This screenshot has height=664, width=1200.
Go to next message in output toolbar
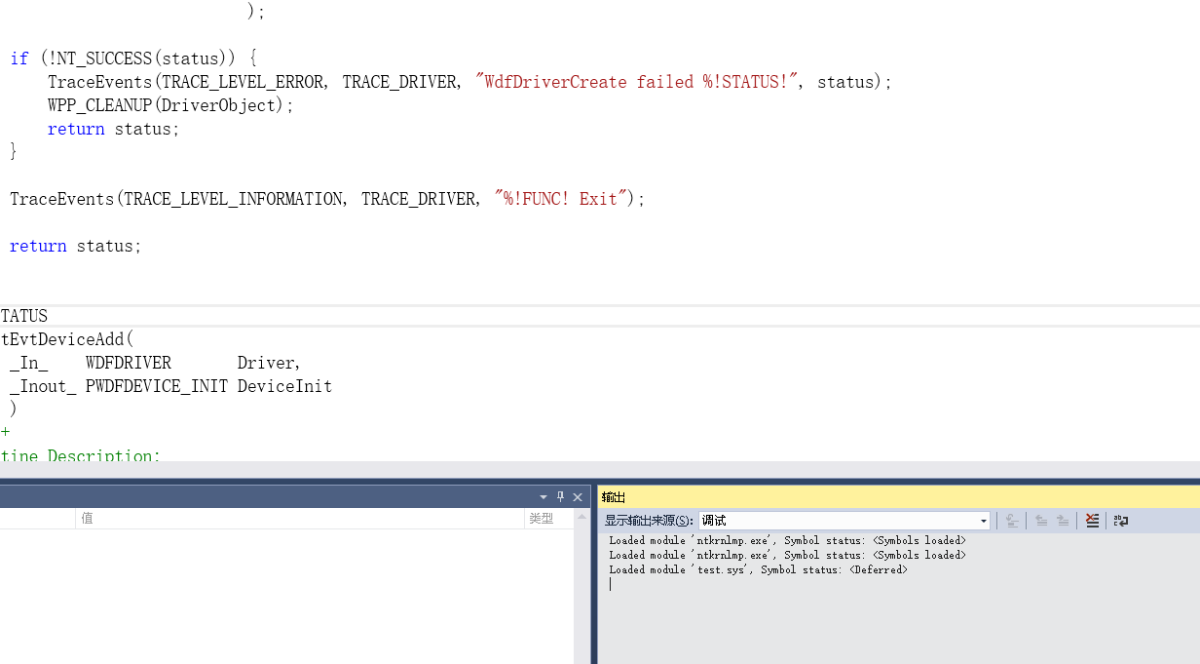tap(1063, 520)
